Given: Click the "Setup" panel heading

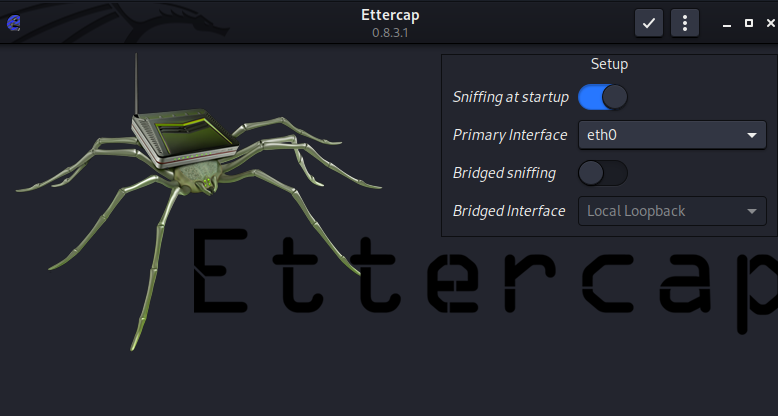Looking at the screenshot, I should 609,64.
